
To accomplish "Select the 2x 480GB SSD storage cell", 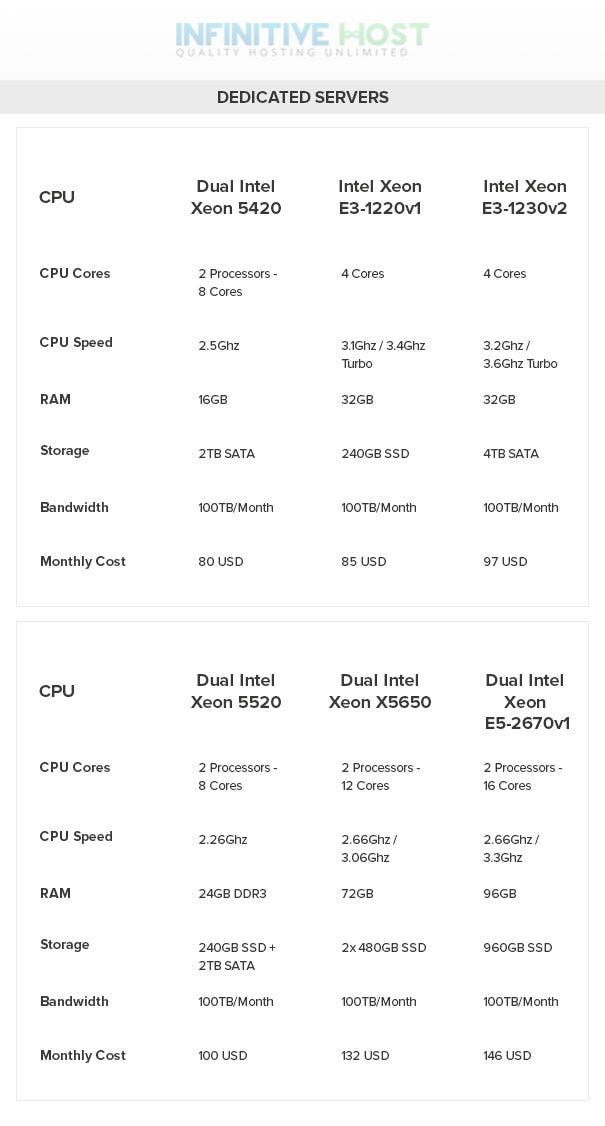I will pyautogui.click(x=384, y=948).
